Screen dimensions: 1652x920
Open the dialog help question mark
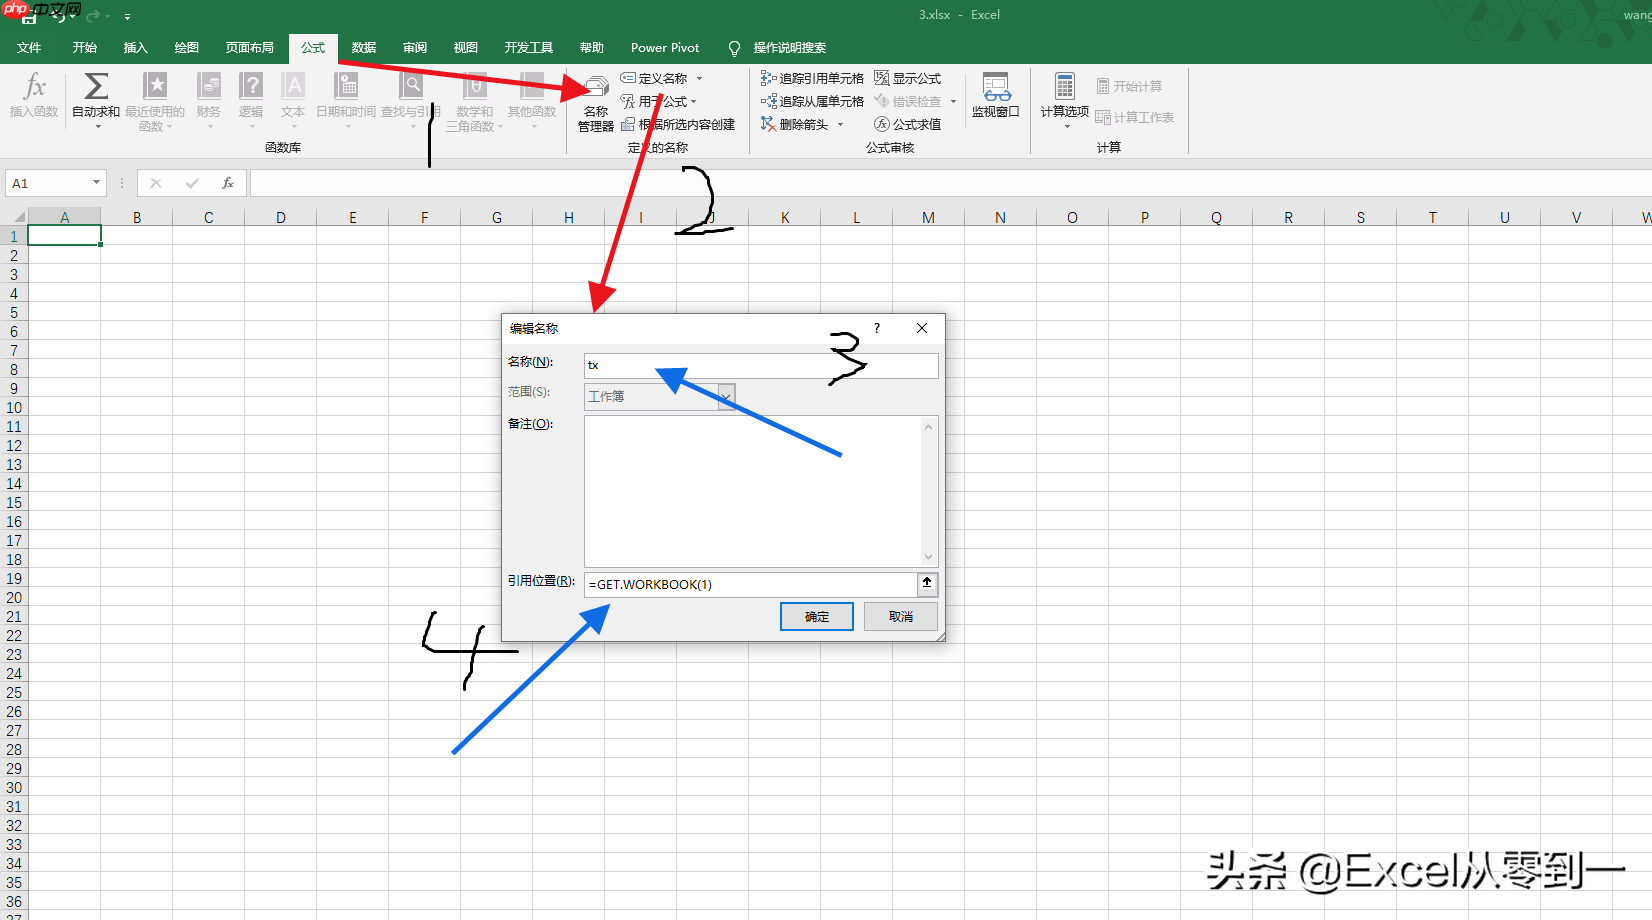click(877, 328)
